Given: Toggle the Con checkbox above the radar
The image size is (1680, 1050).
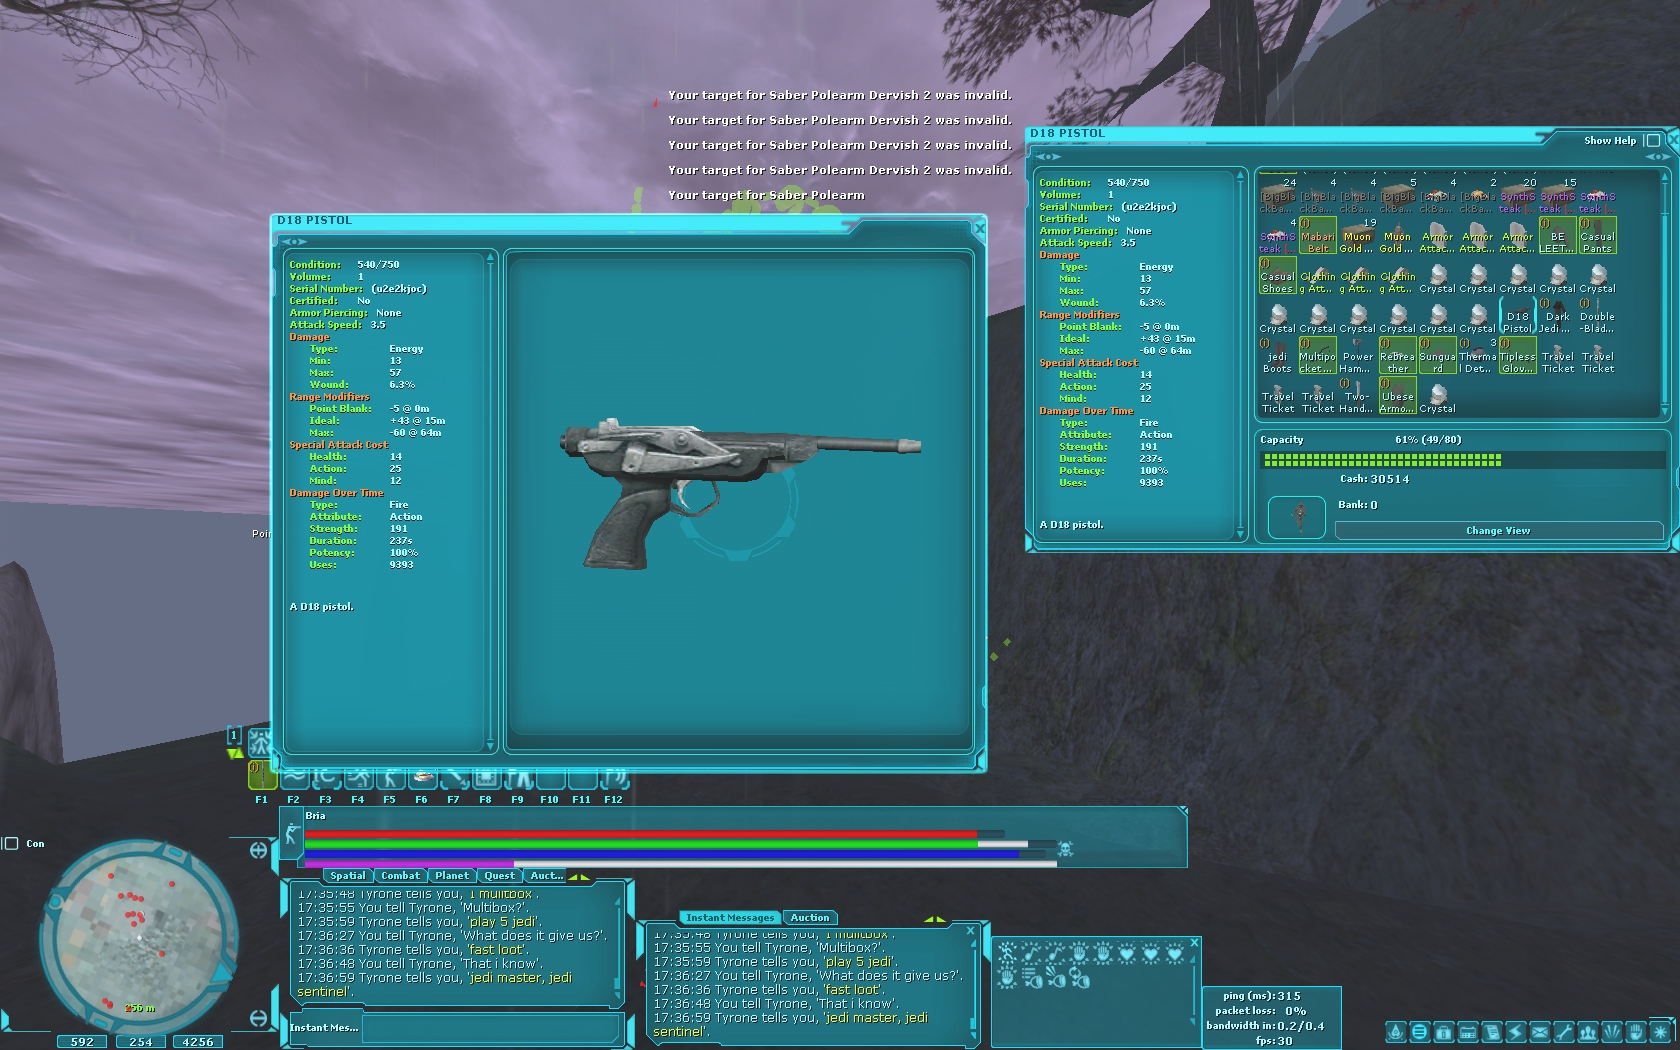Looking at the screenshot, I should pyautogui.click(x=12, y=844).
